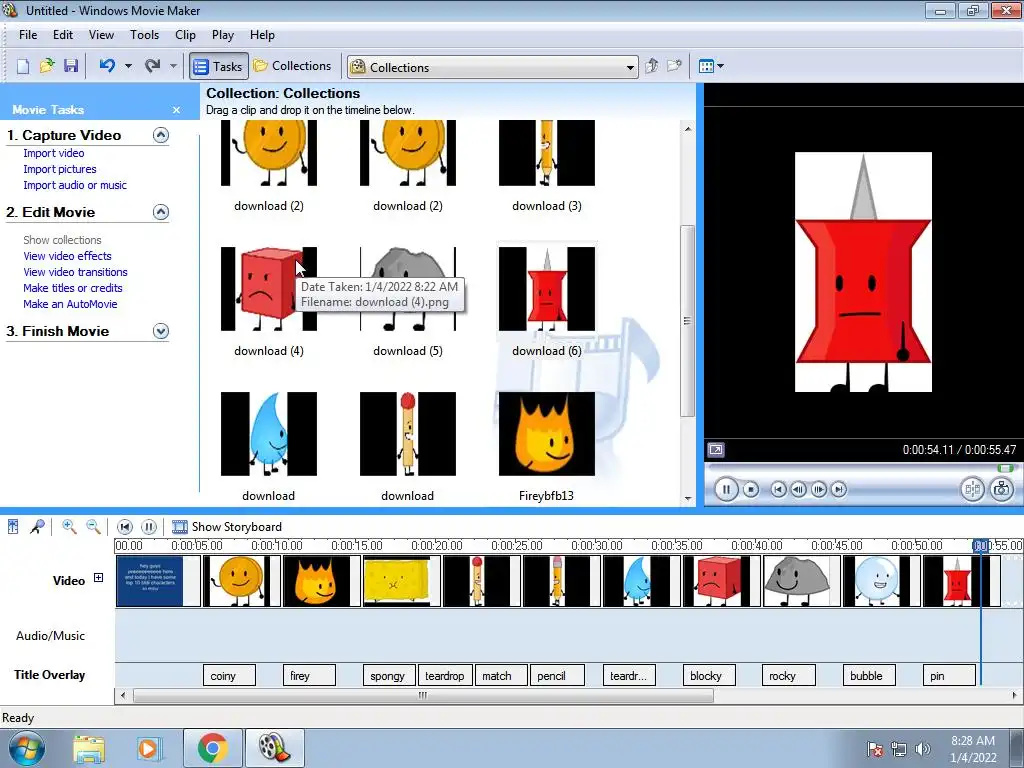Collapse the Edit Movie section
The width and height of the screenshot is (1024, 768).
click(161, 212)
